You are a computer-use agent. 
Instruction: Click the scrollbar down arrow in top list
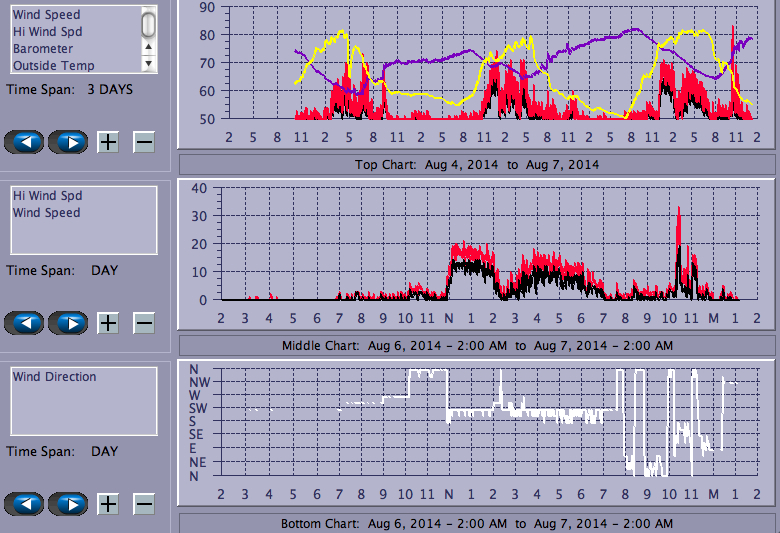(x=149, y=63)
